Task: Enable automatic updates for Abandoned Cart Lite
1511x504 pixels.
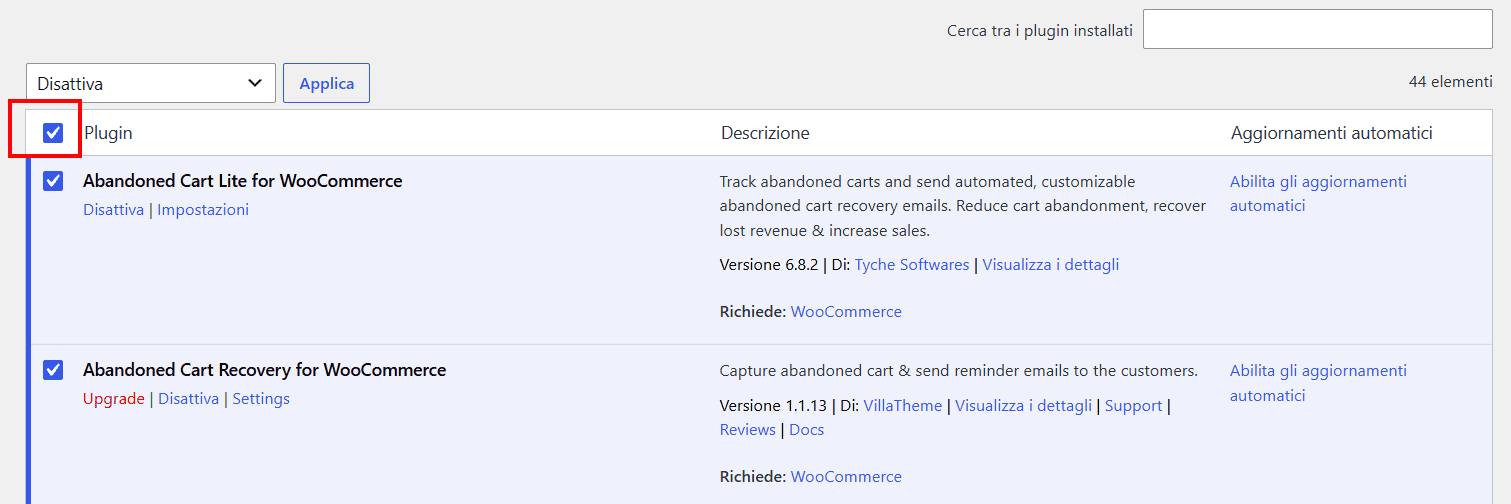Action: tap(1318, 194)
